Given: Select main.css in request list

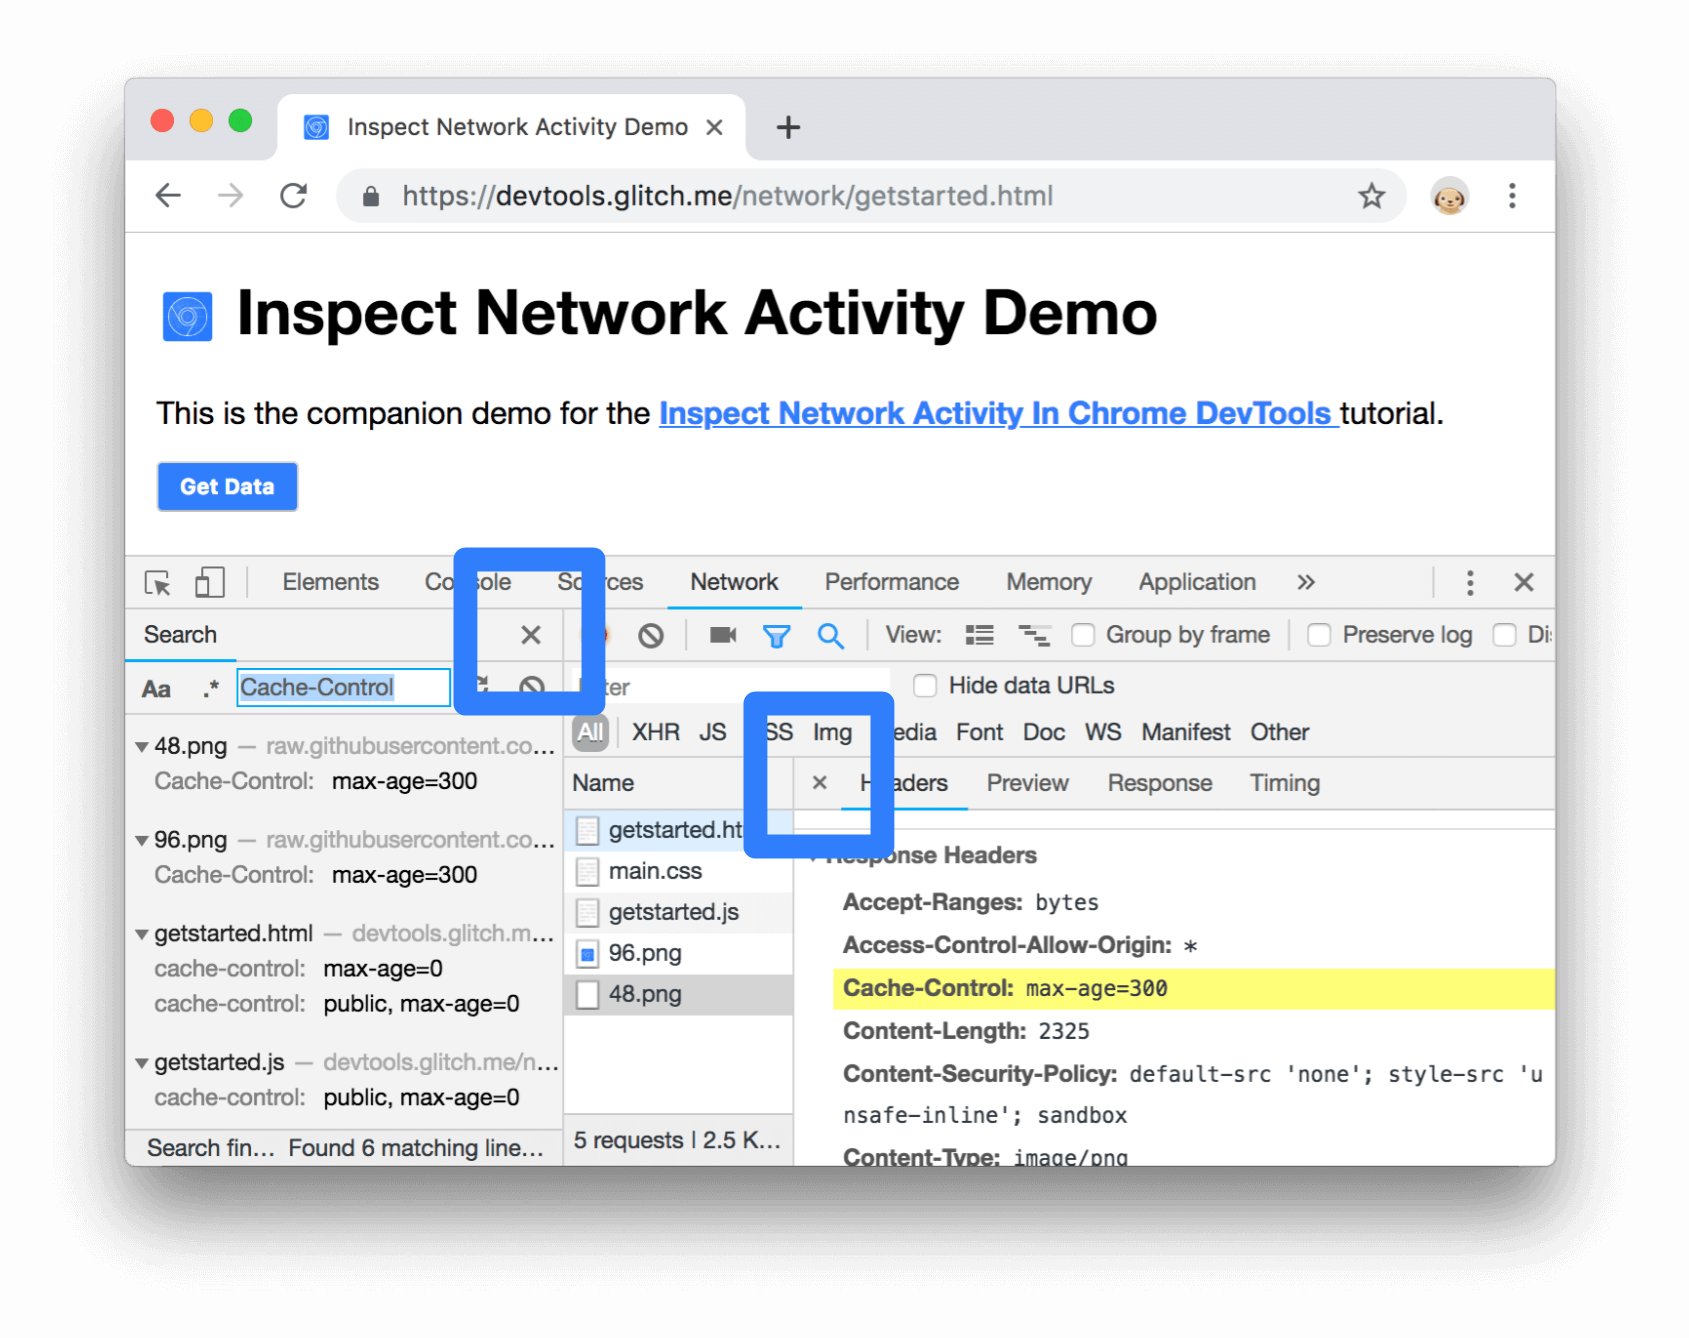Looking at the screenshot, I should [x=679, y=871].
